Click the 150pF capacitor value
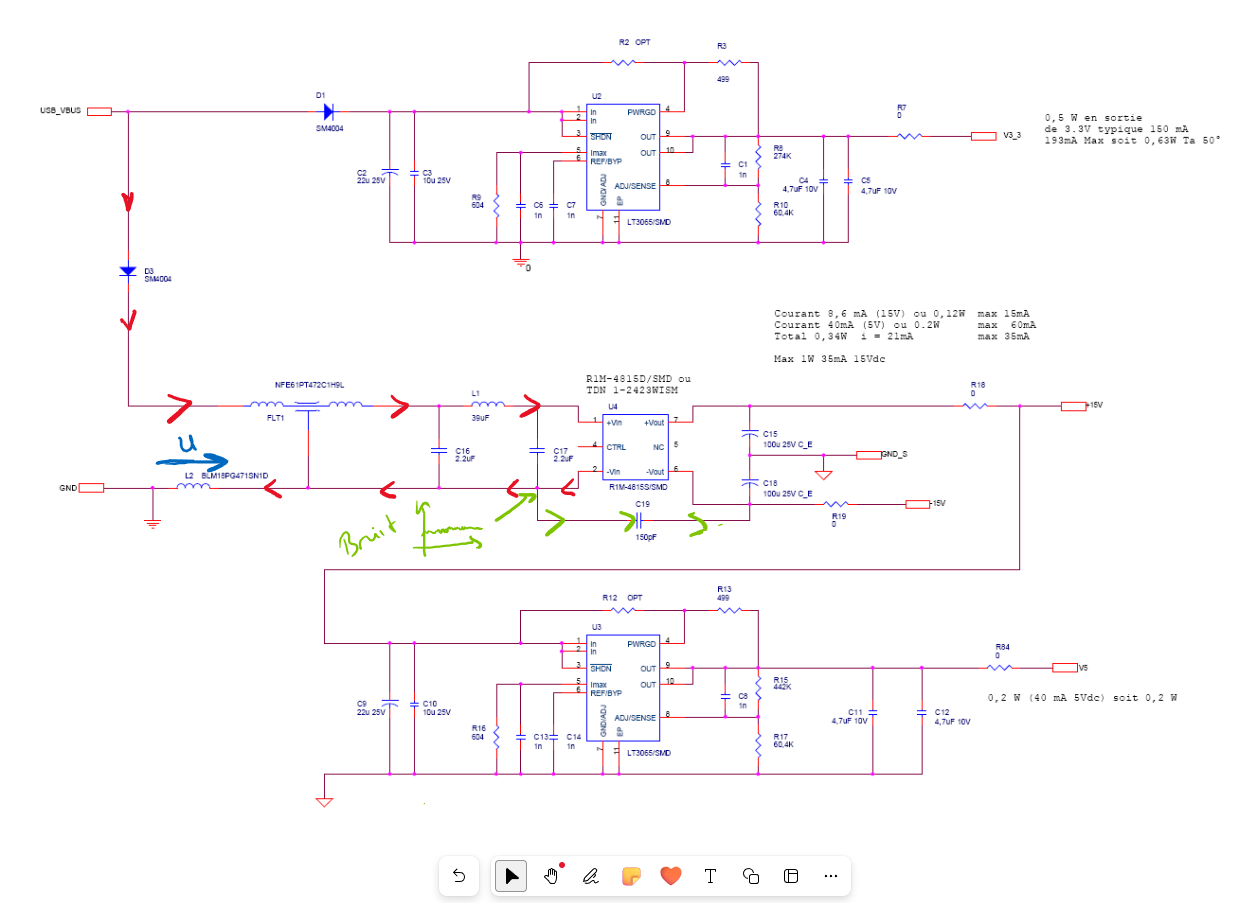Screen dimensions: 1257x903 click(x=646, y=538)
